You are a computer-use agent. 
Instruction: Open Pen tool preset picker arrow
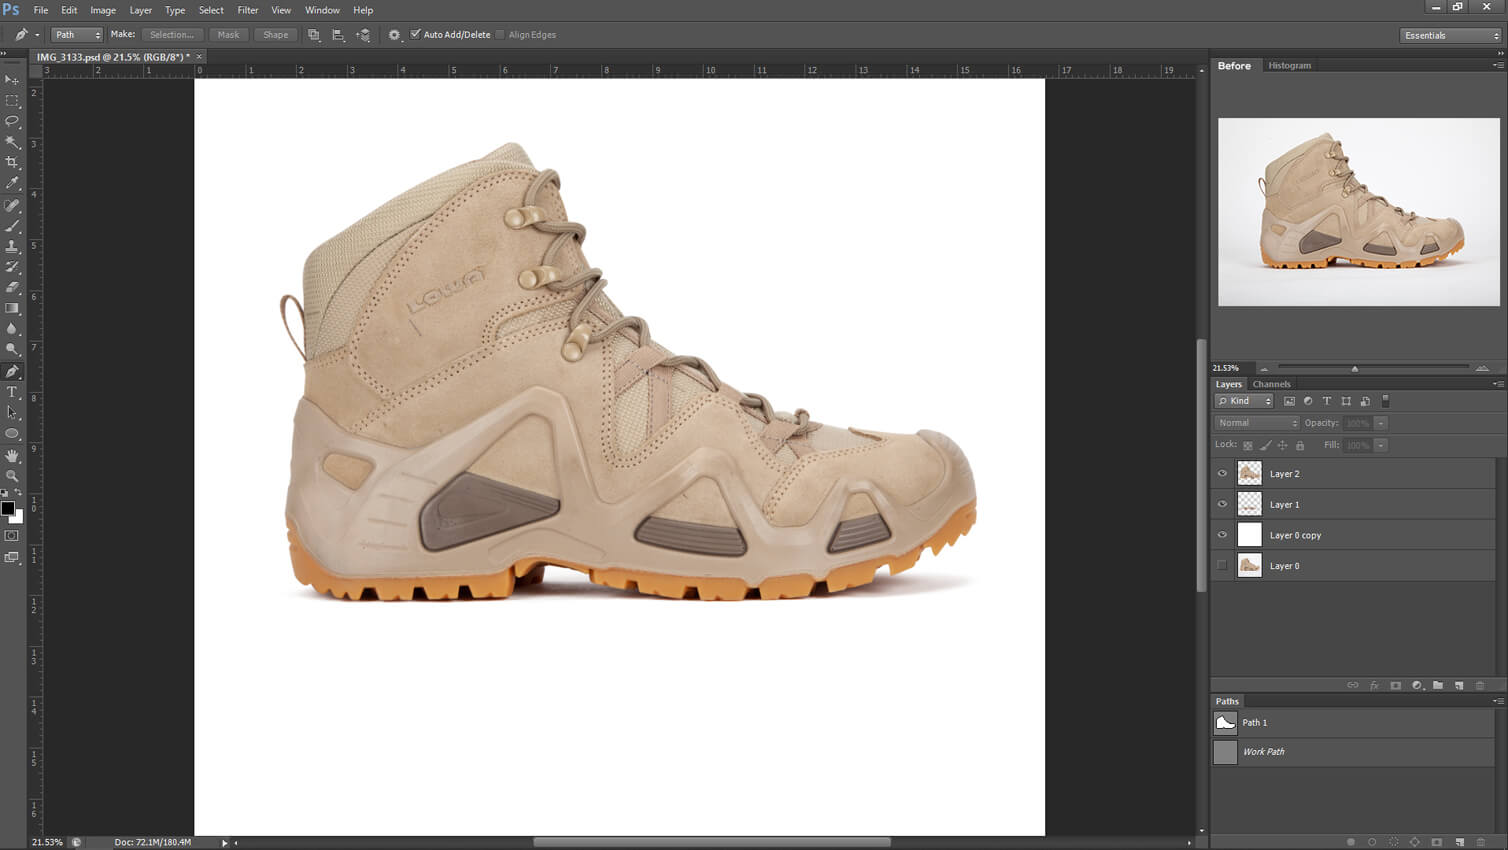pyautogui.click(x=37, y=35)
